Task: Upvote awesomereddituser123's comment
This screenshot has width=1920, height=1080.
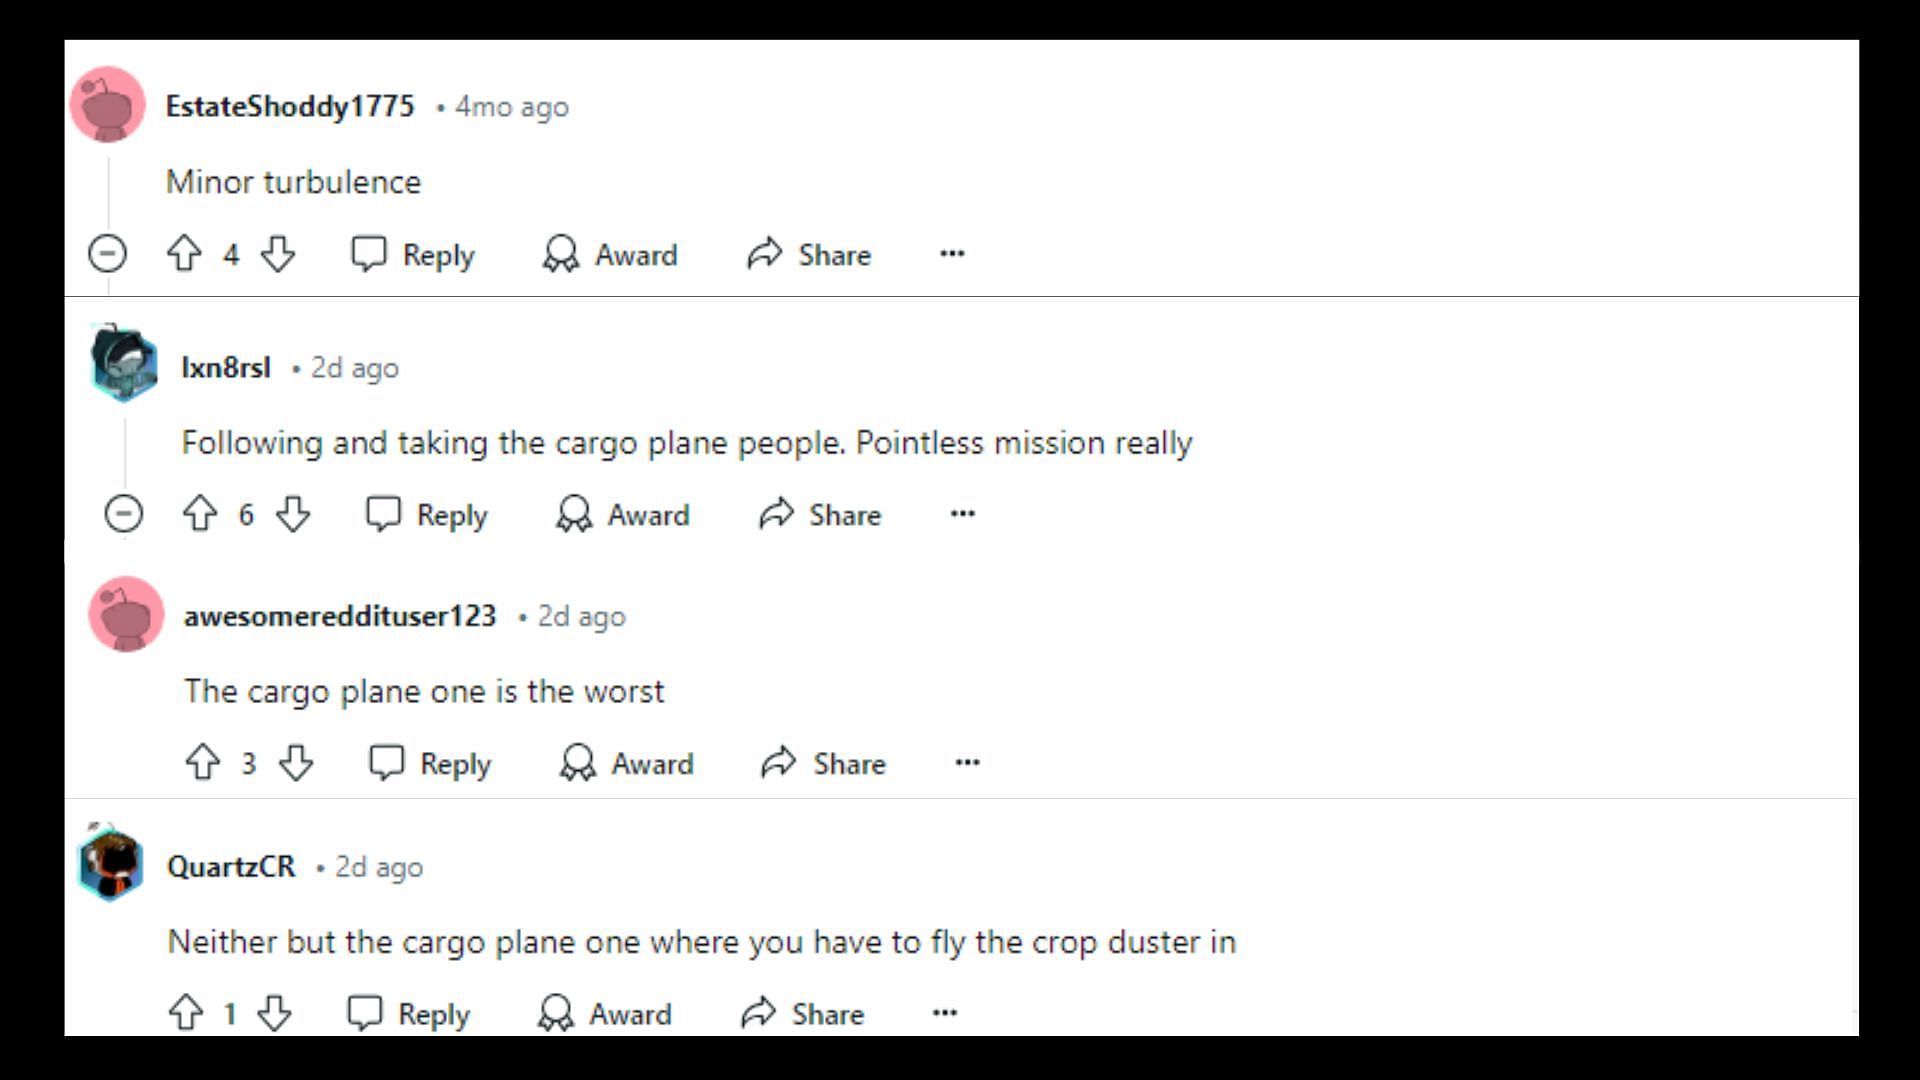Action: (203, 763)
